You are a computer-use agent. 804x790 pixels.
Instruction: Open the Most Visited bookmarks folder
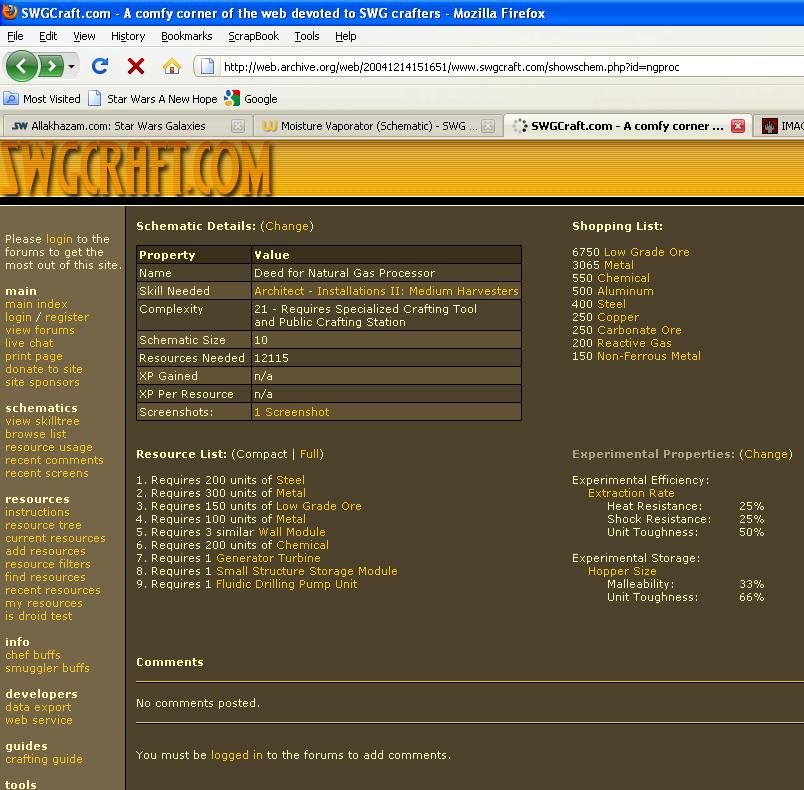[x=42, y=99]
